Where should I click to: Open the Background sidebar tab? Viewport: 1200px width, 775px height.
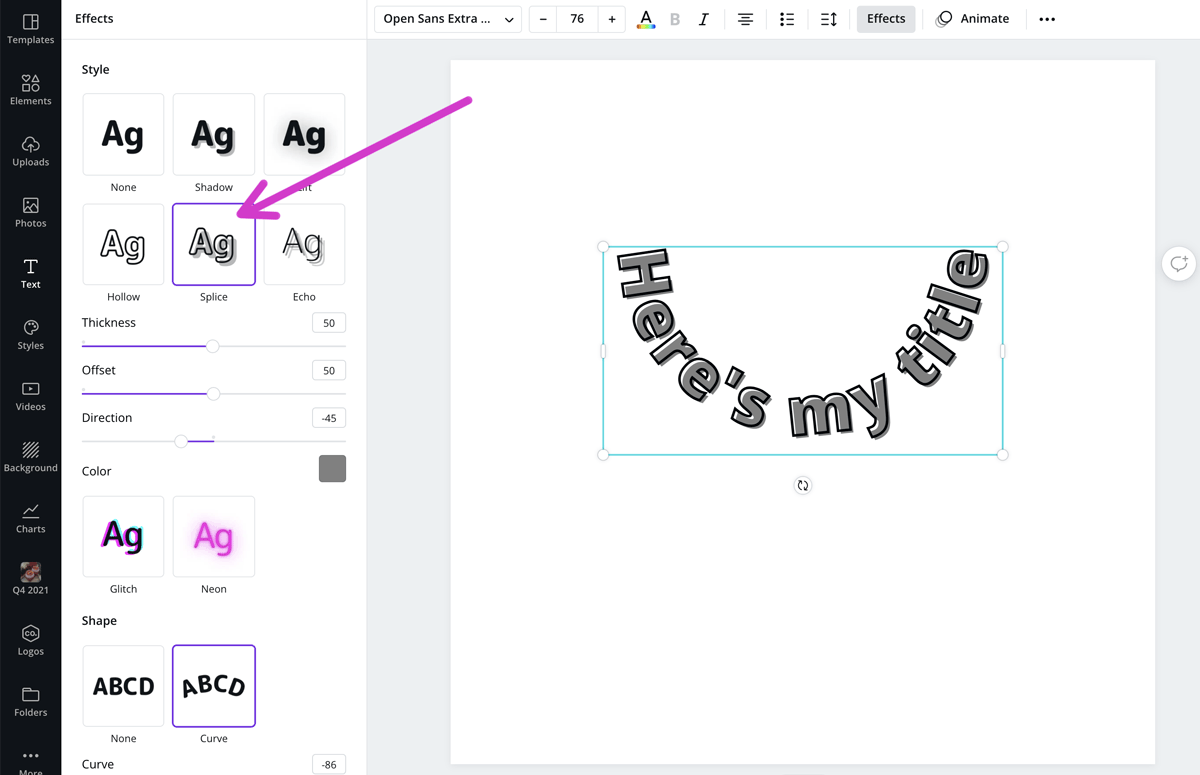coord(30,457)
